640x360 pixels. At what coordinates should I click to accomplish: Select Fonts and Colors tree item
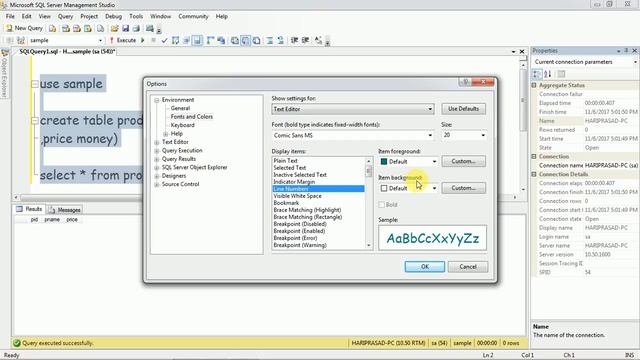tap(191, 117)
